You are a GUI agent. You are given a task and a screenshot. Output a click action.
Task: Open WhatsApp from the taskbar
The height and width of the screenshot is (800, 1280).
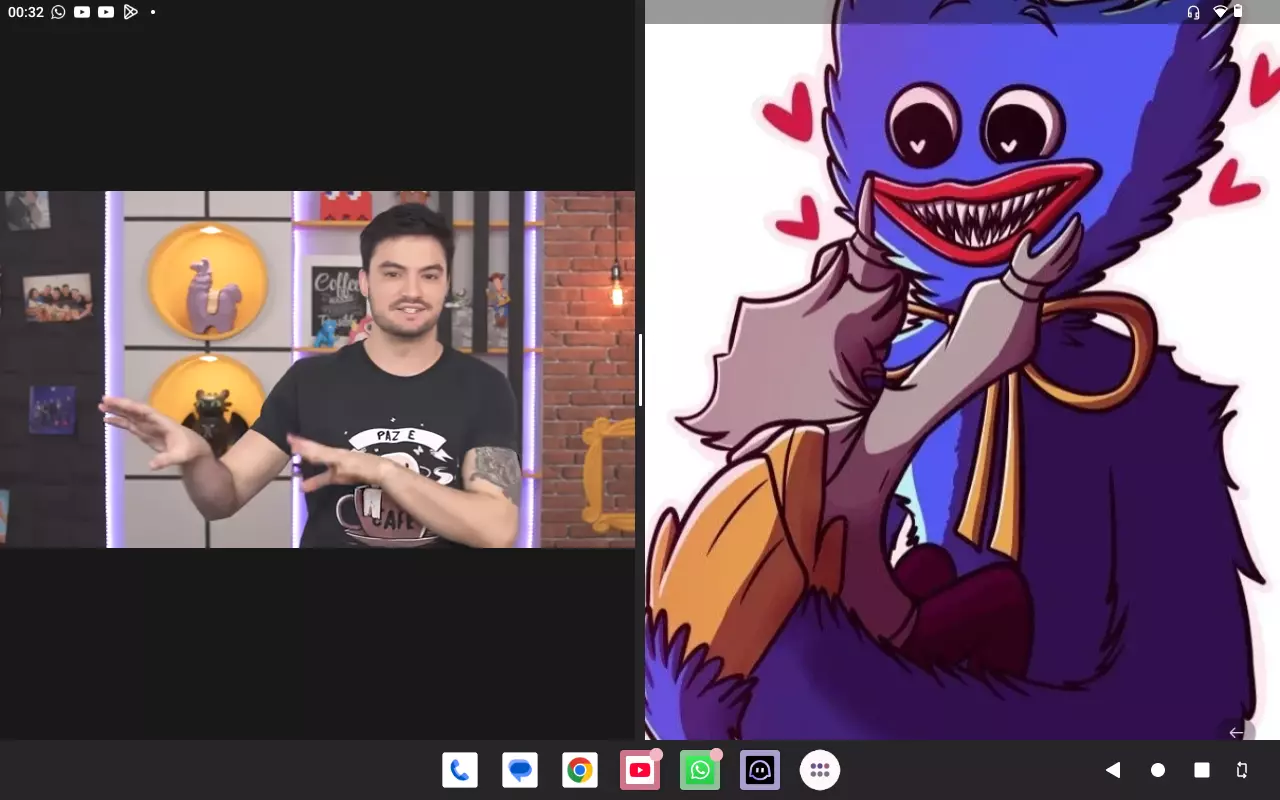coord(700,770)
